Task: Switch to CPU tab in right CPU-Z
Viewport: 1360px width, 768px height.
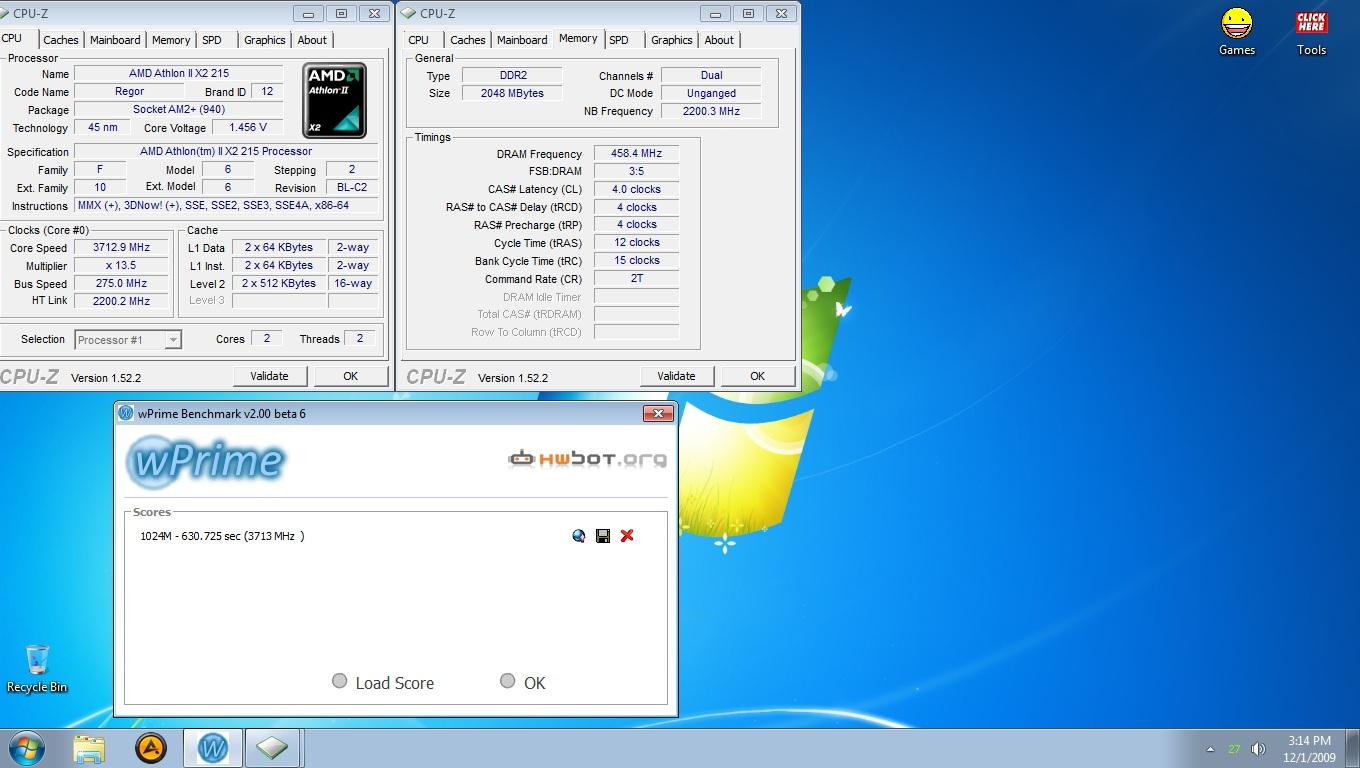Action: pos(419,40)
